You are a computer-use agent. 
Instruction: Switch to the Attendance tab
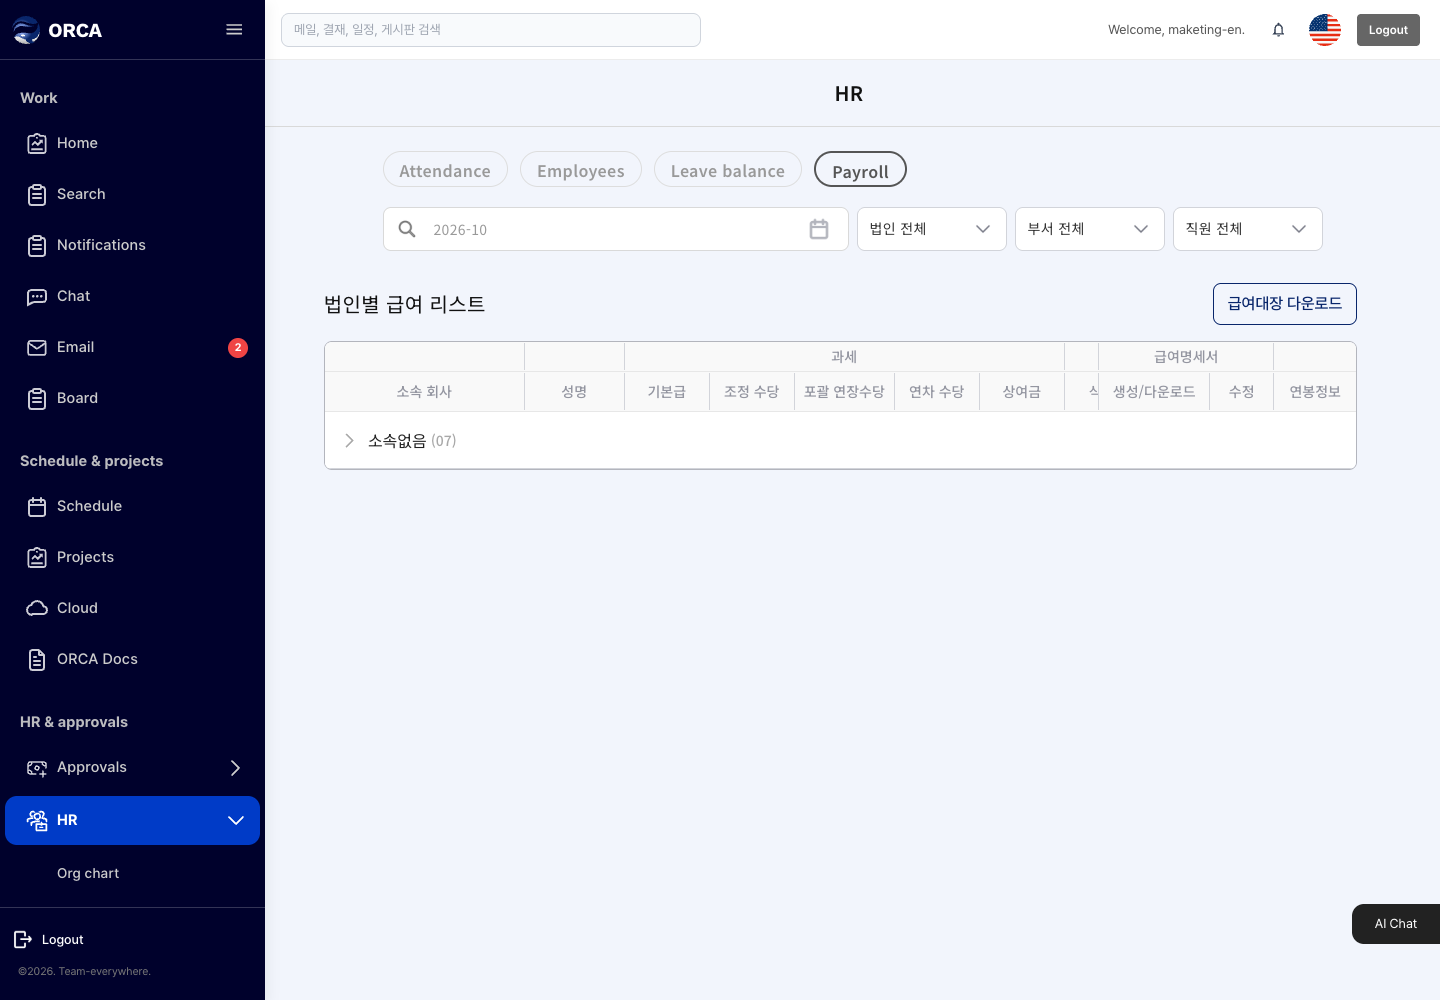click(x=445, y=170)
